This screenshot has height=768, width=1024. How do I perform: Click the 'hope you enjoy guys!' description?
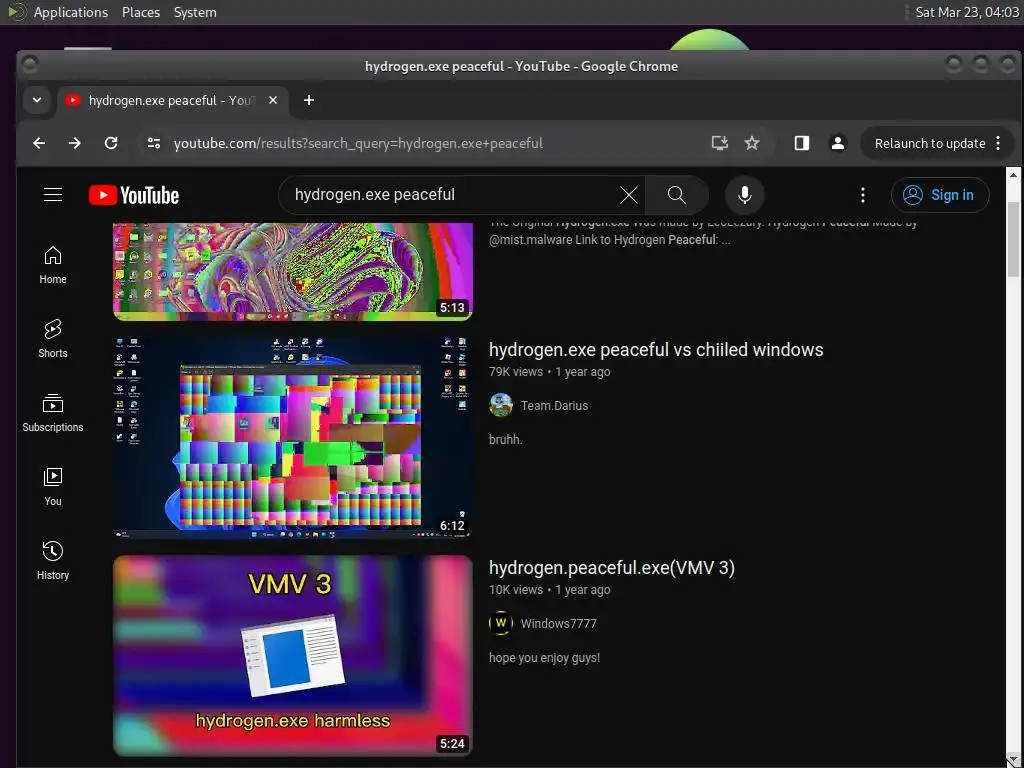click(544, 658)
